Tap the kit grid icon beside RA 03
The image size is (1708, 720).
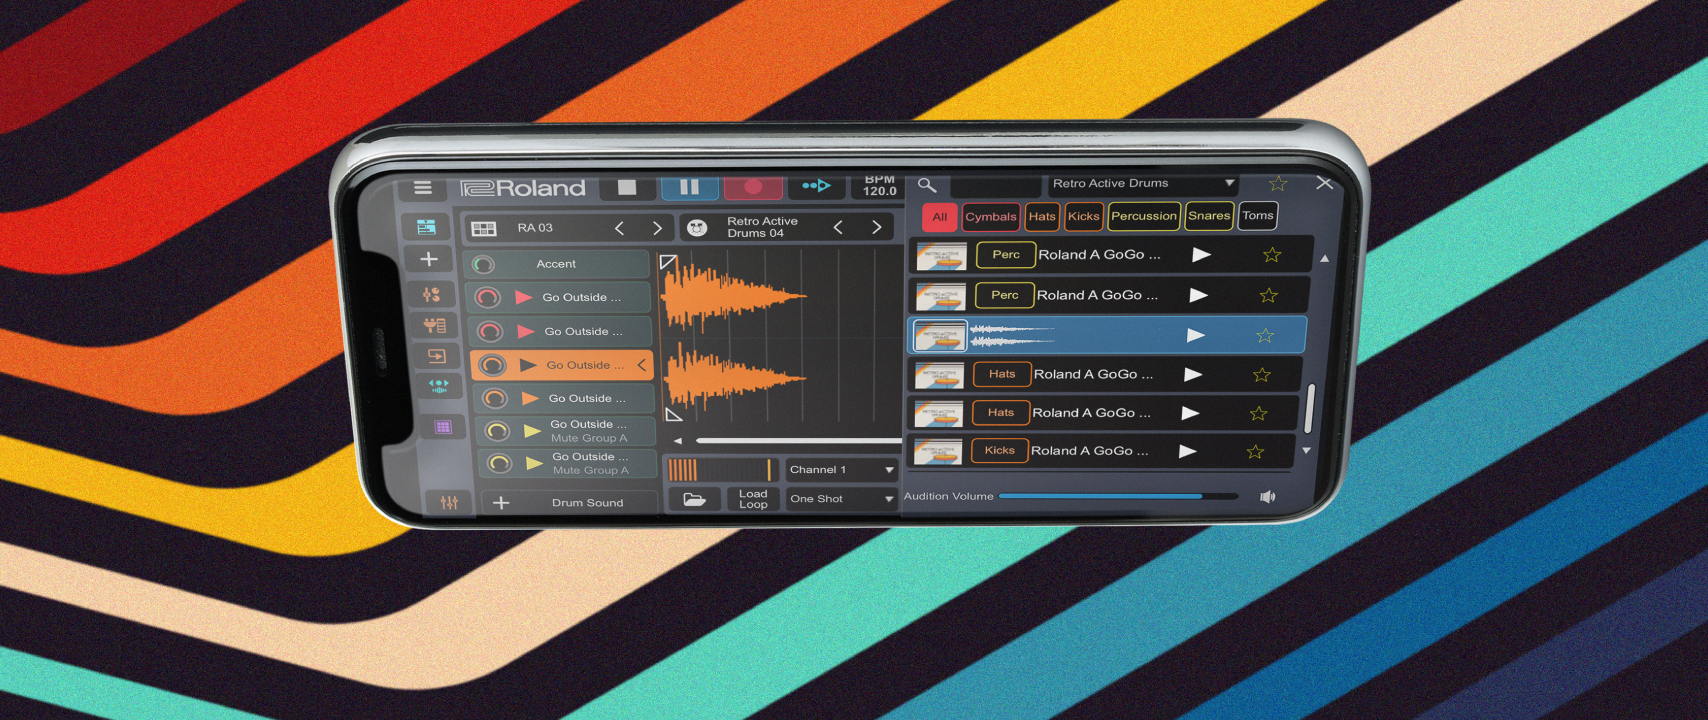[x=484, y=229]
